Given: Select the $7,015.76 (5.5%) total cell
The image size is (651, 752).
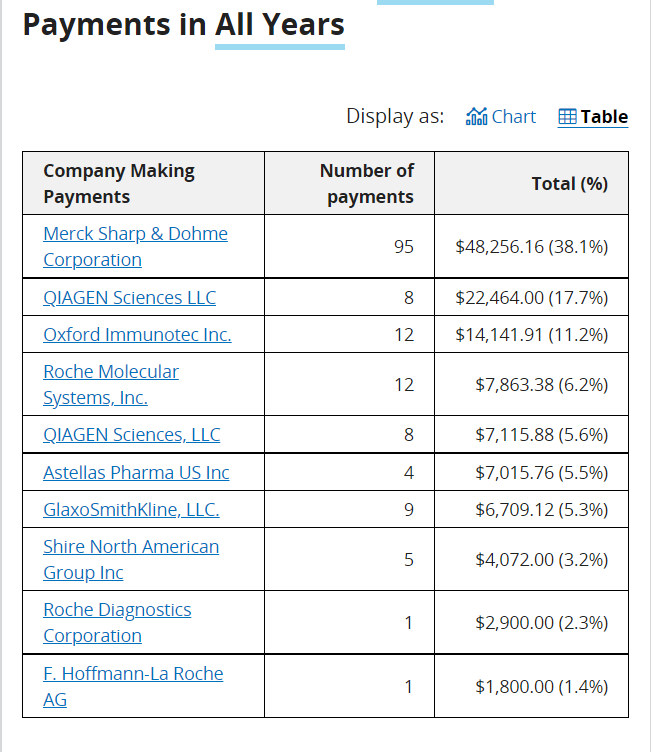Looking at the screenshot, I should click(532, 472).
